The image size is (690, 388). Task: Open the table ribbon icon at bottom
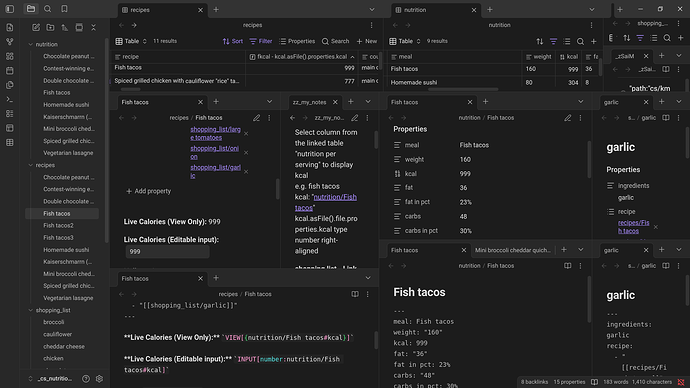pos(10,143)
